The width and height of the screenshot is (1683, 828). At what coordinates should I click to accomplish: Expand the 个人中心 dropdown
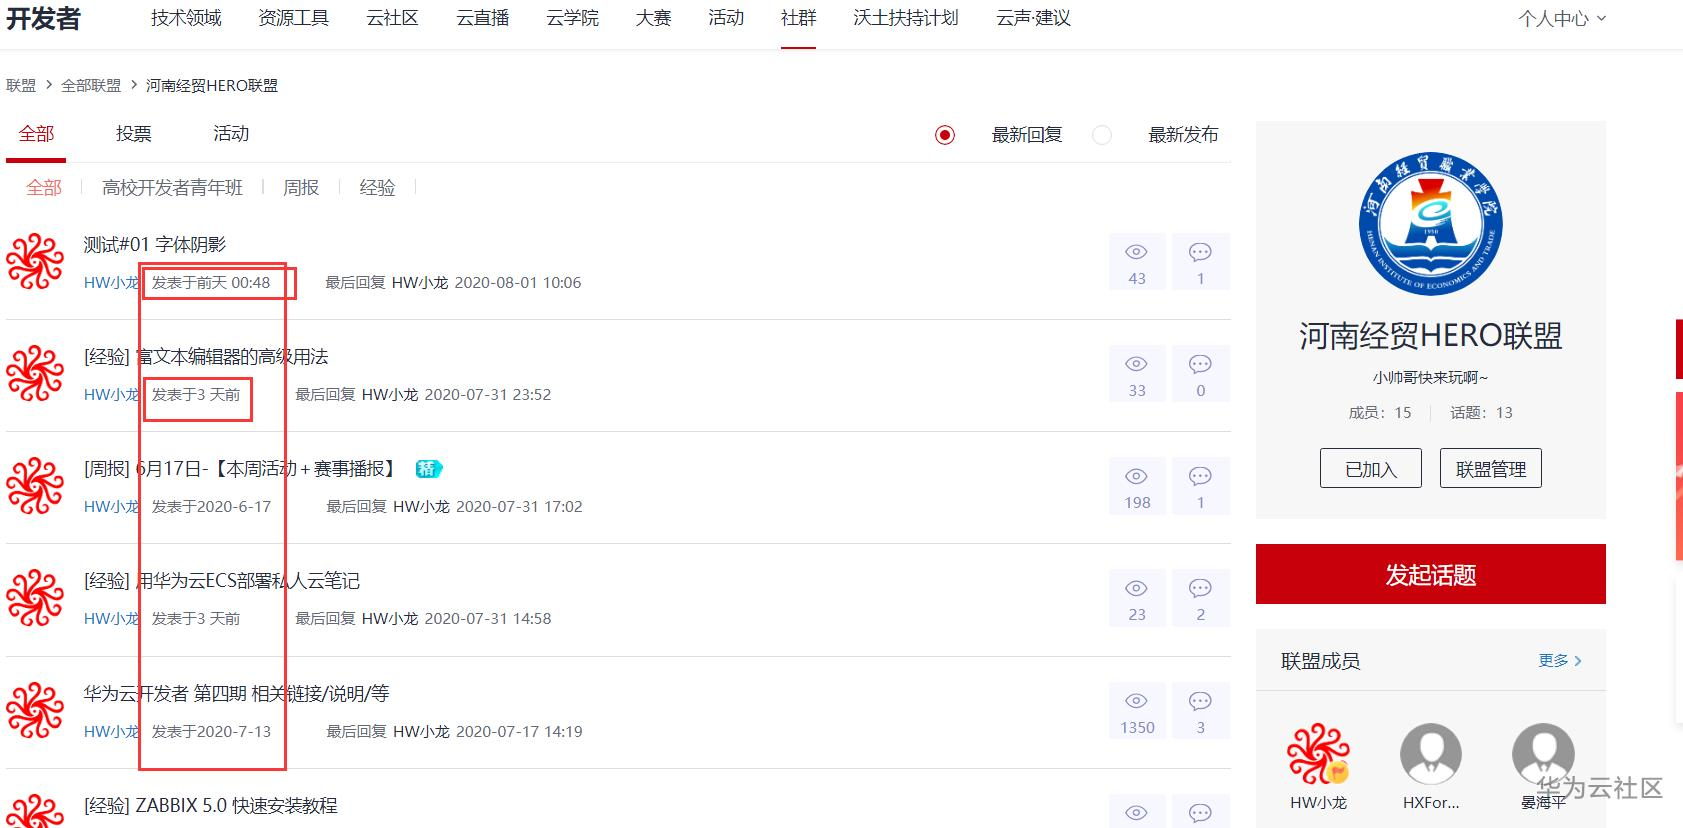[x=1562, y=18]
